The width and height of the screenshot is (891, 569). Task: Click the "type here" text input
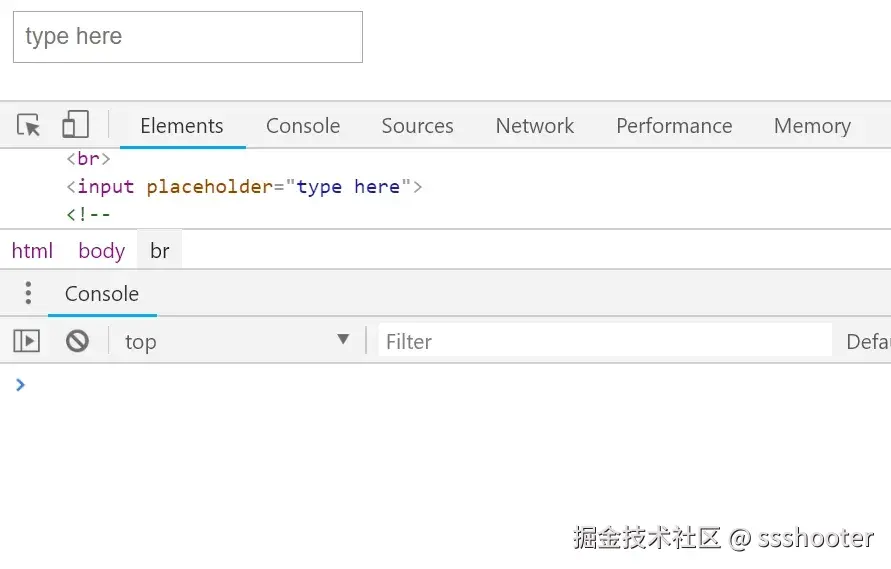tap(187, 37)
